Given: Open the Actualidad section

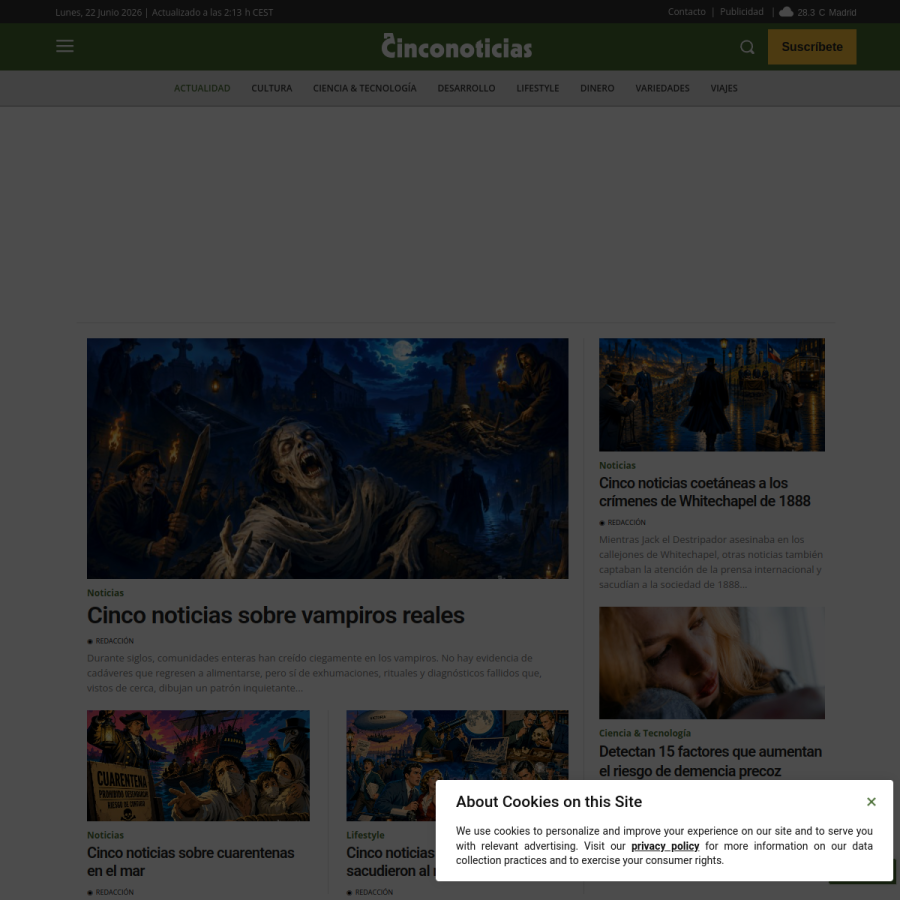Looking at the screenshot, I should 202,88.
